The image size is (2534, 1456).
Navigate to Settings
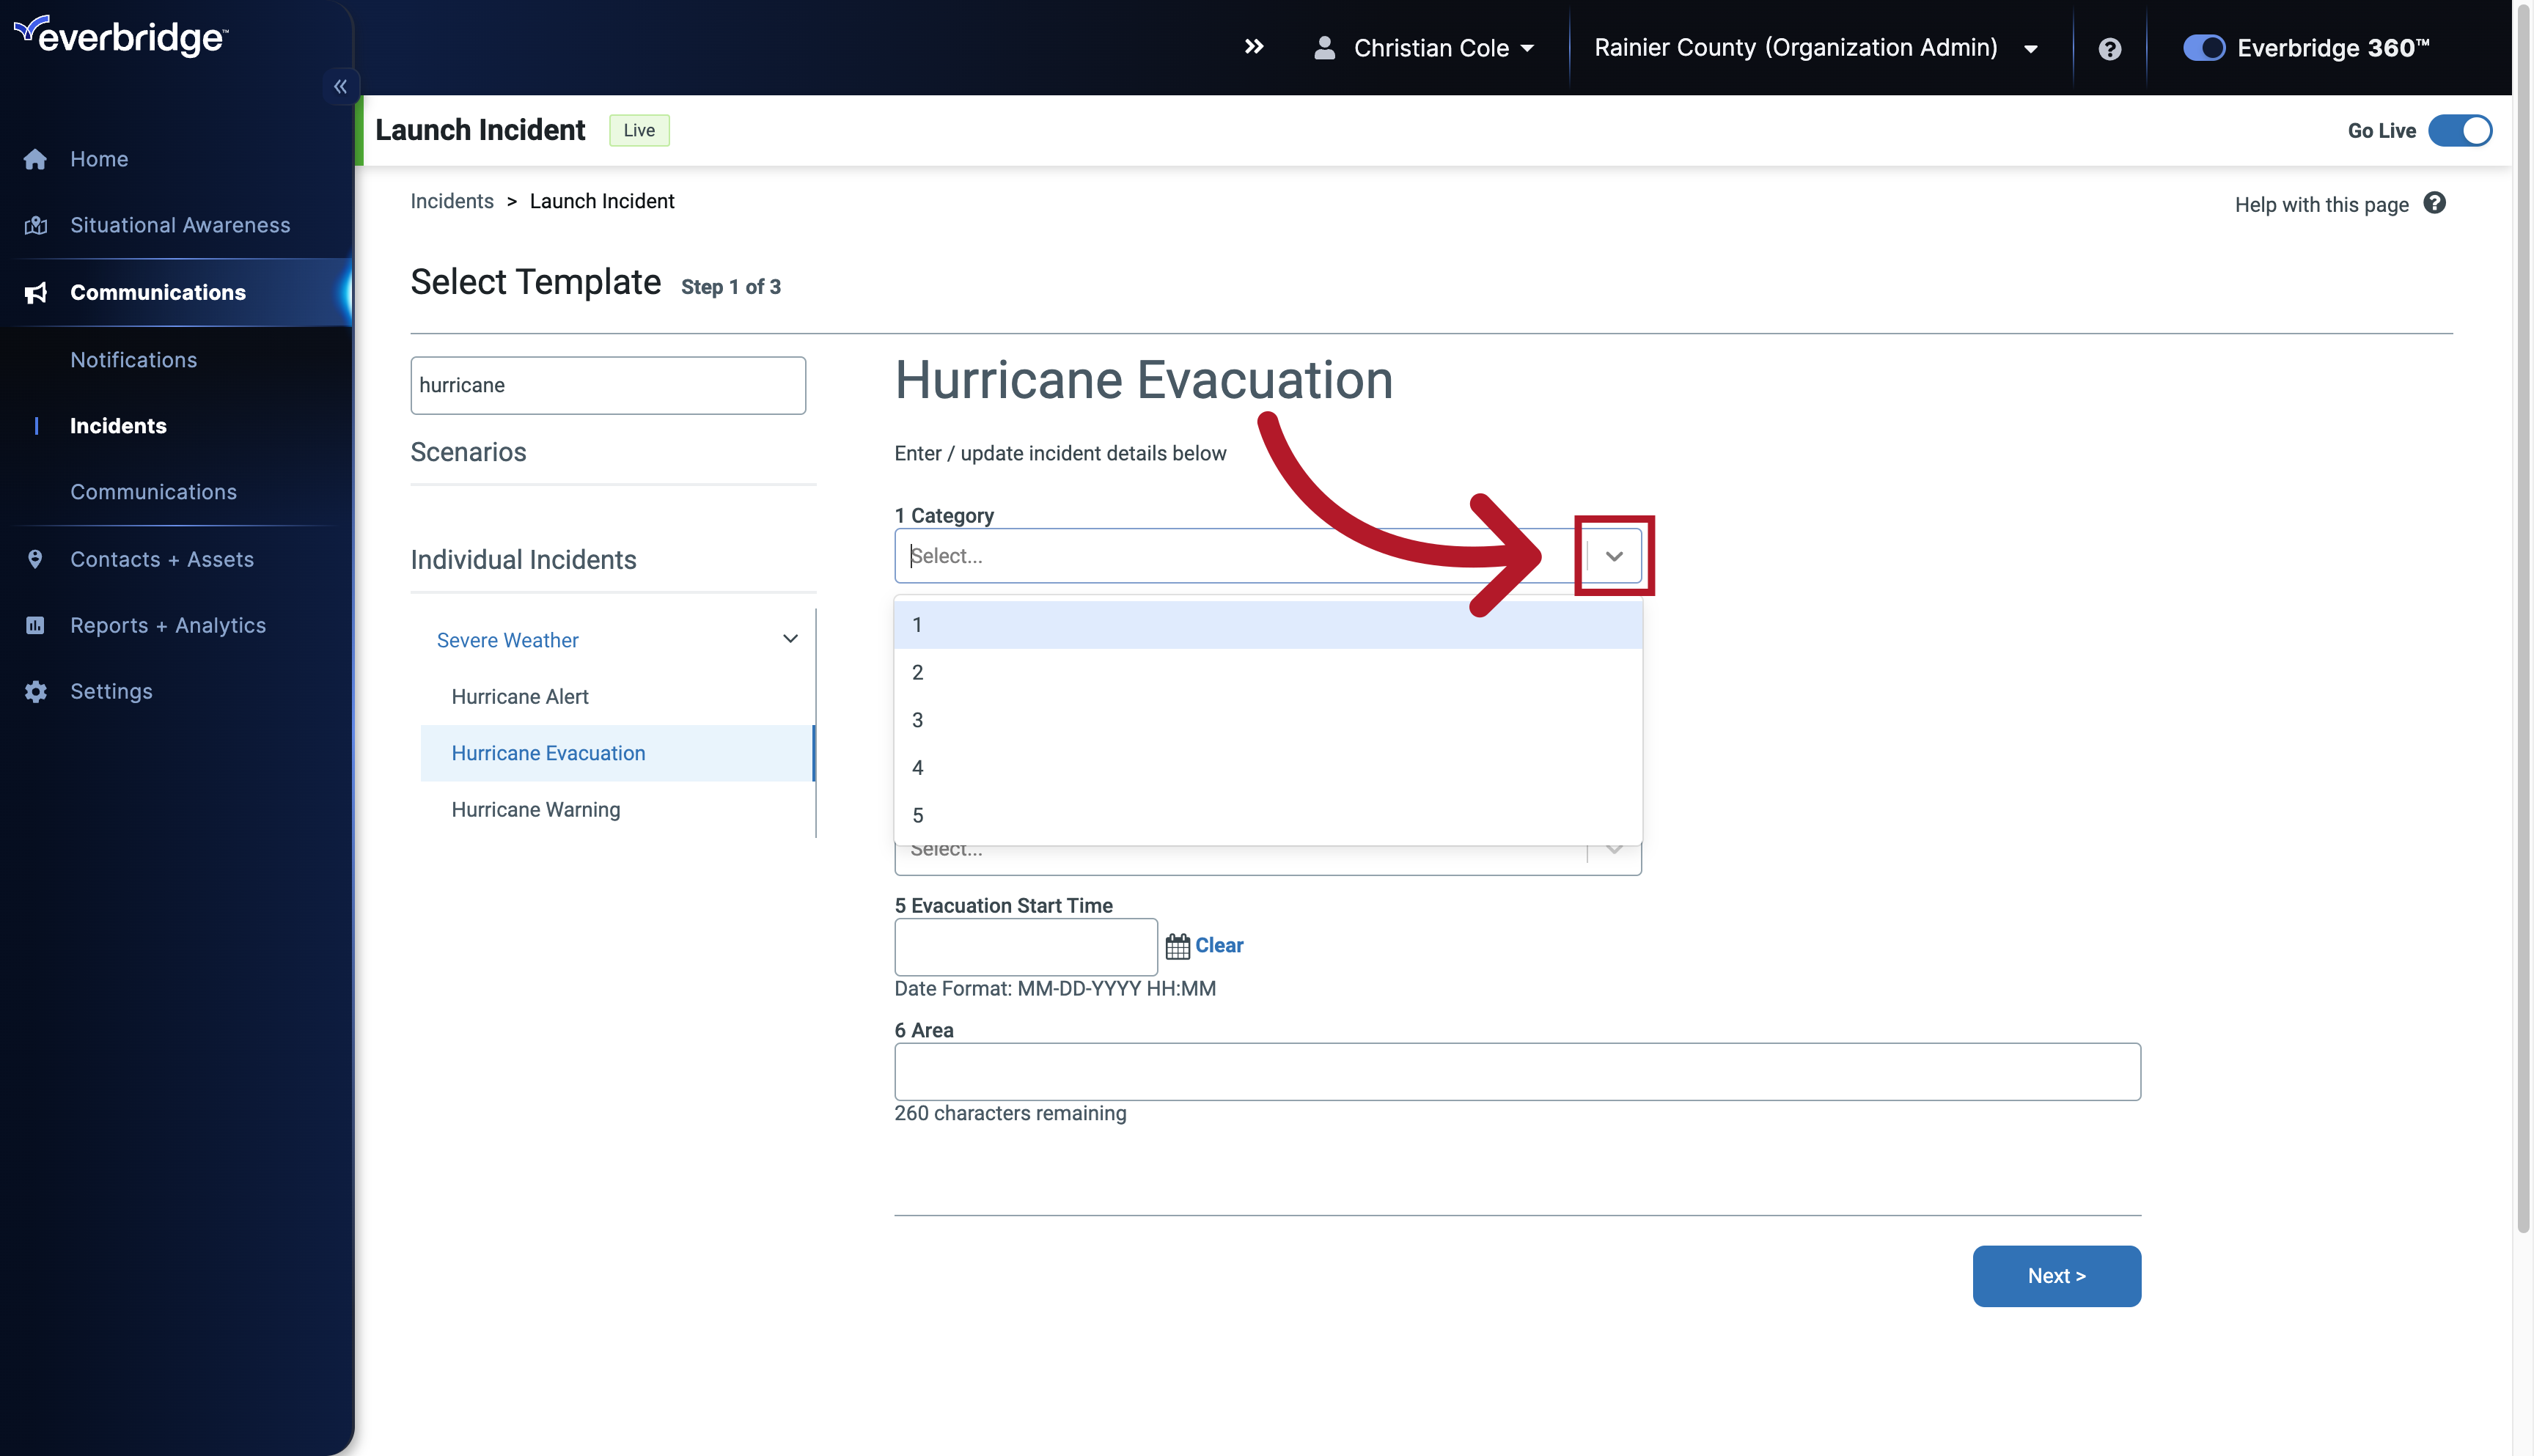(x=110, y=691)
